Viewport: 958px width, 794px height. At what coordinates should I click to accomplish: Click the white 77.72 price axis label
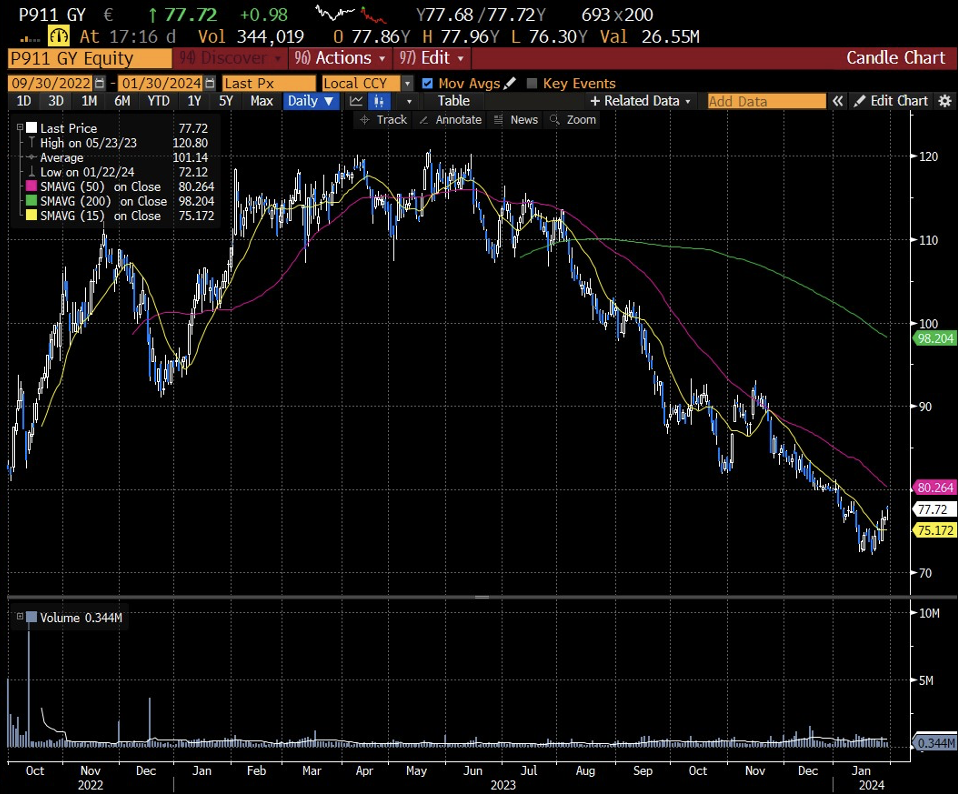tap(934, 509)
